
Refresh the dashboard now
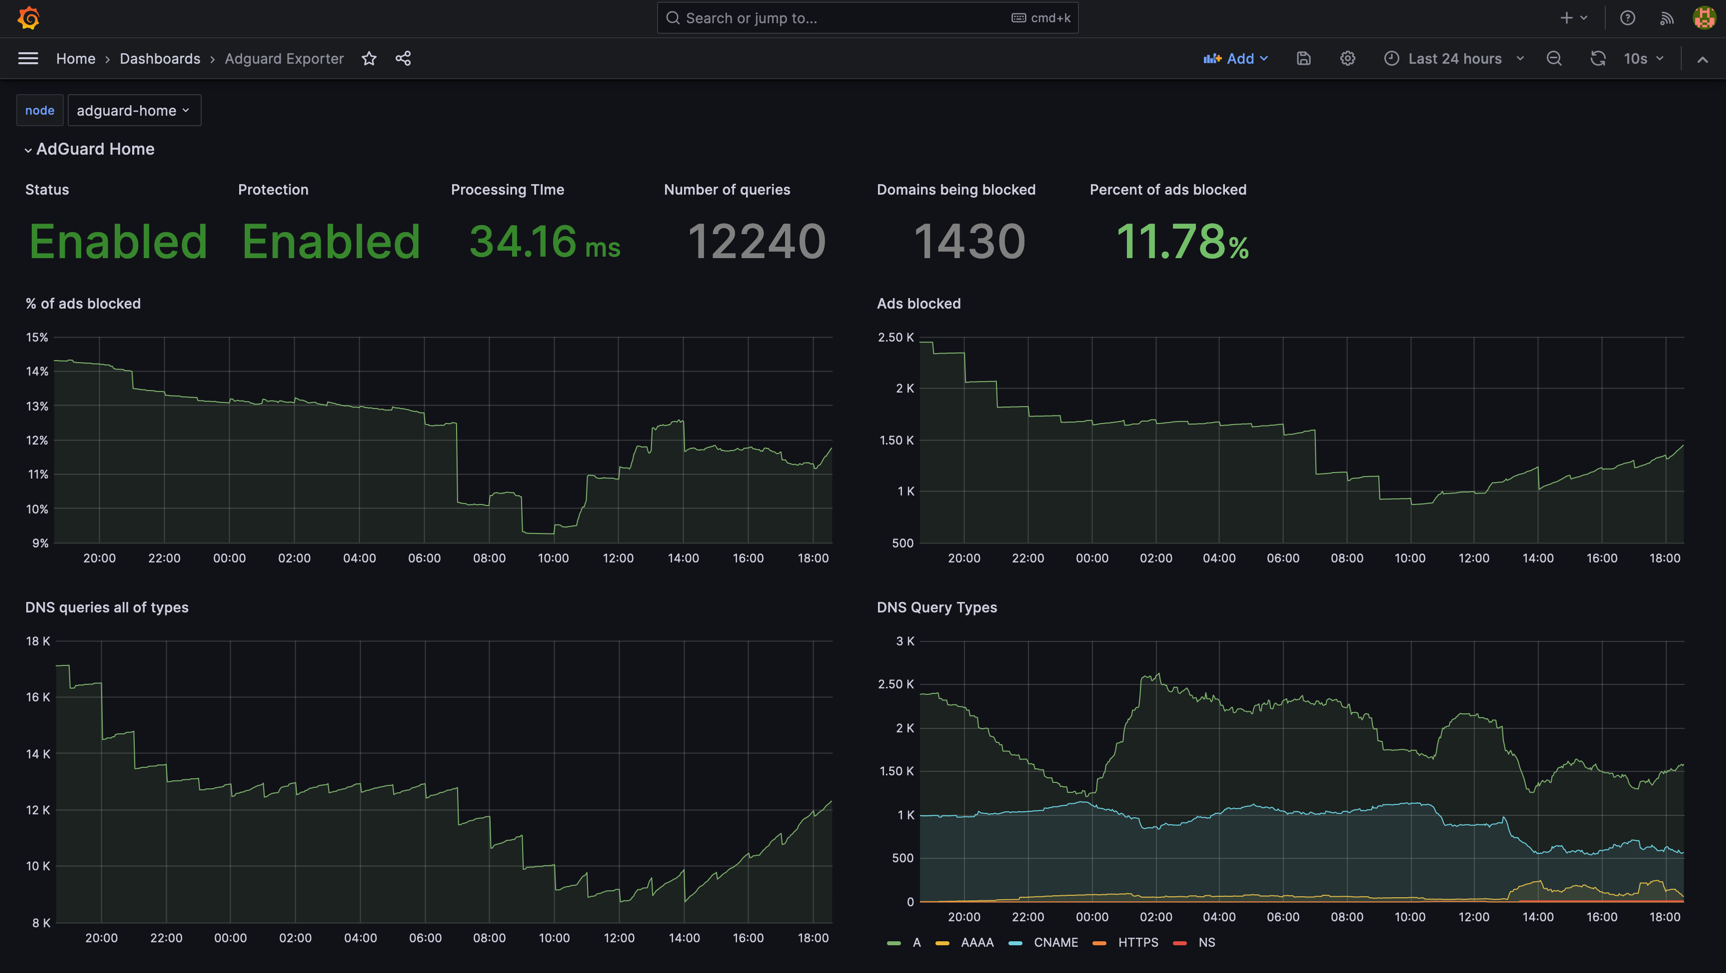coord(1598,59)
